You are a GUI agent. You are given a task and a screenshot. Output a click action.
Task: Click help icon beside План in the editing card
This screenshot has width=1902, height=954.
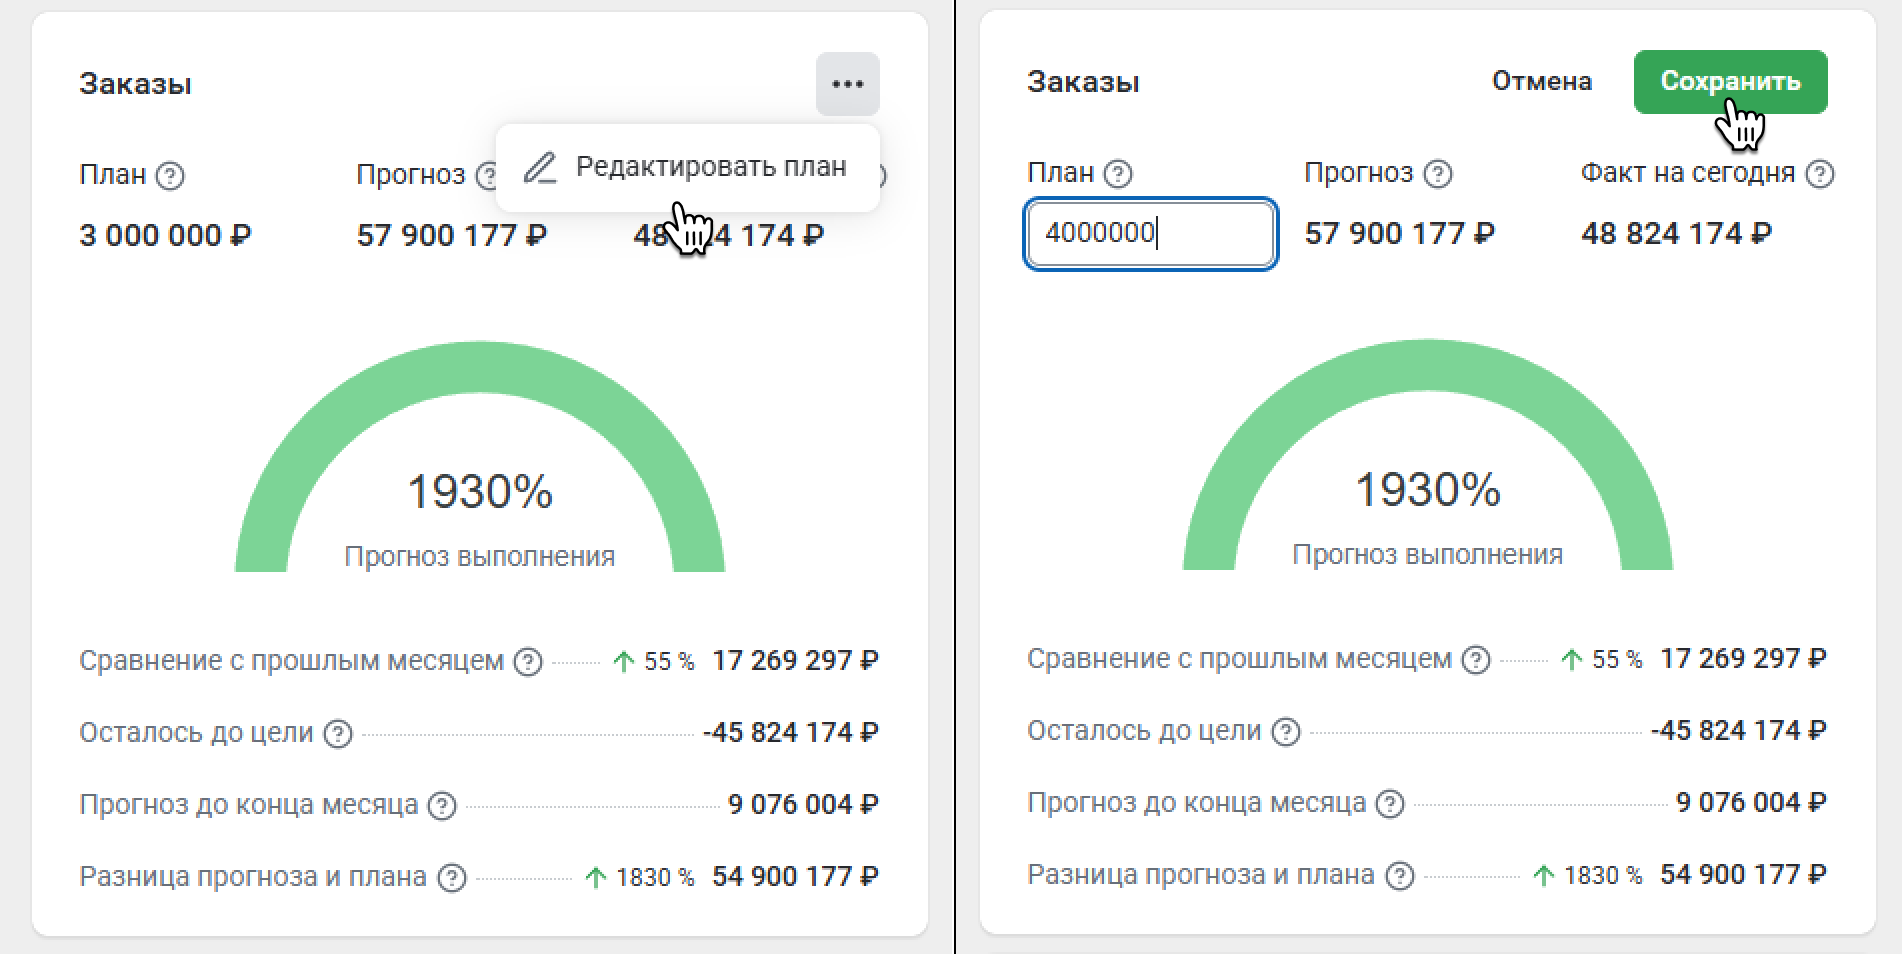[x=1118, y=174]
